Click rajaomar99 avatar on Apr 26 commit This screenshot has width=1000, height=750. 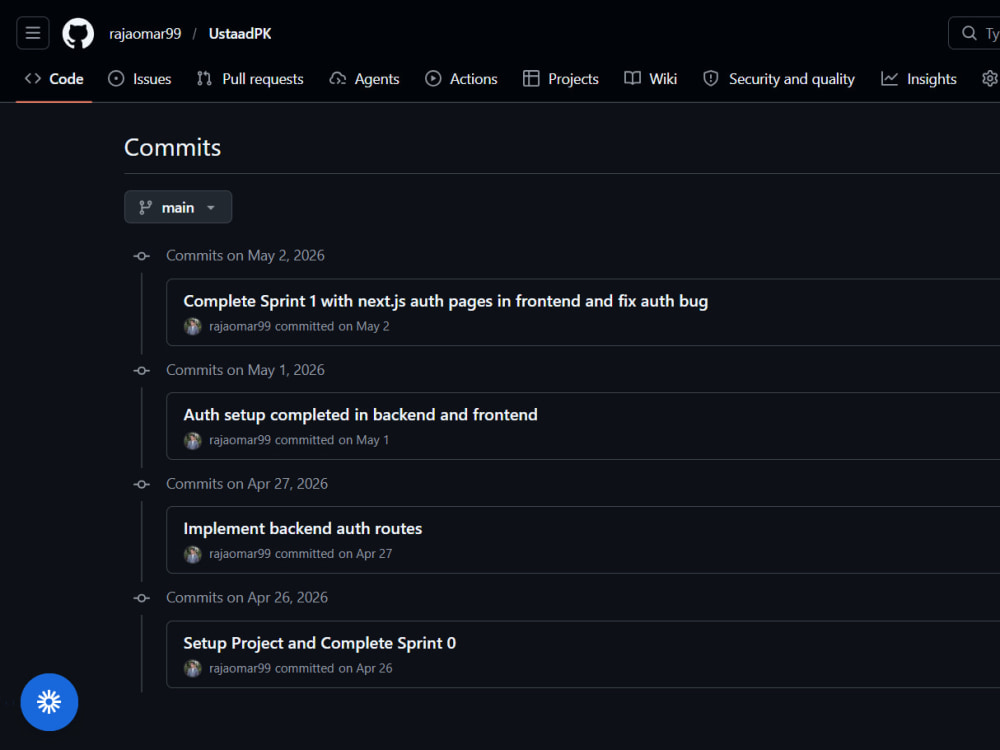[x=193, y=668]
